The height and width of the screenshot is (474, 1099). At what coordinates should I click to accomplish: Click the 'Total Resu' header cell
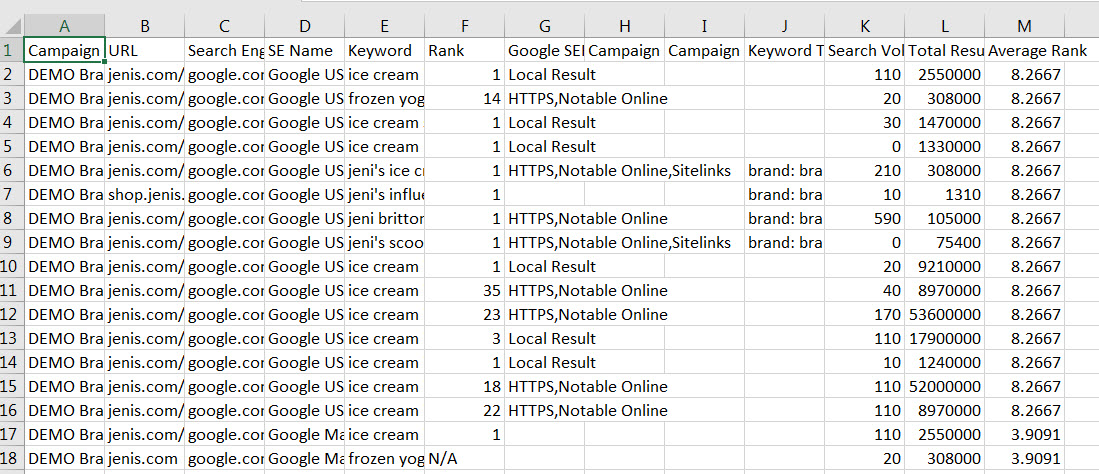point(944,50)
